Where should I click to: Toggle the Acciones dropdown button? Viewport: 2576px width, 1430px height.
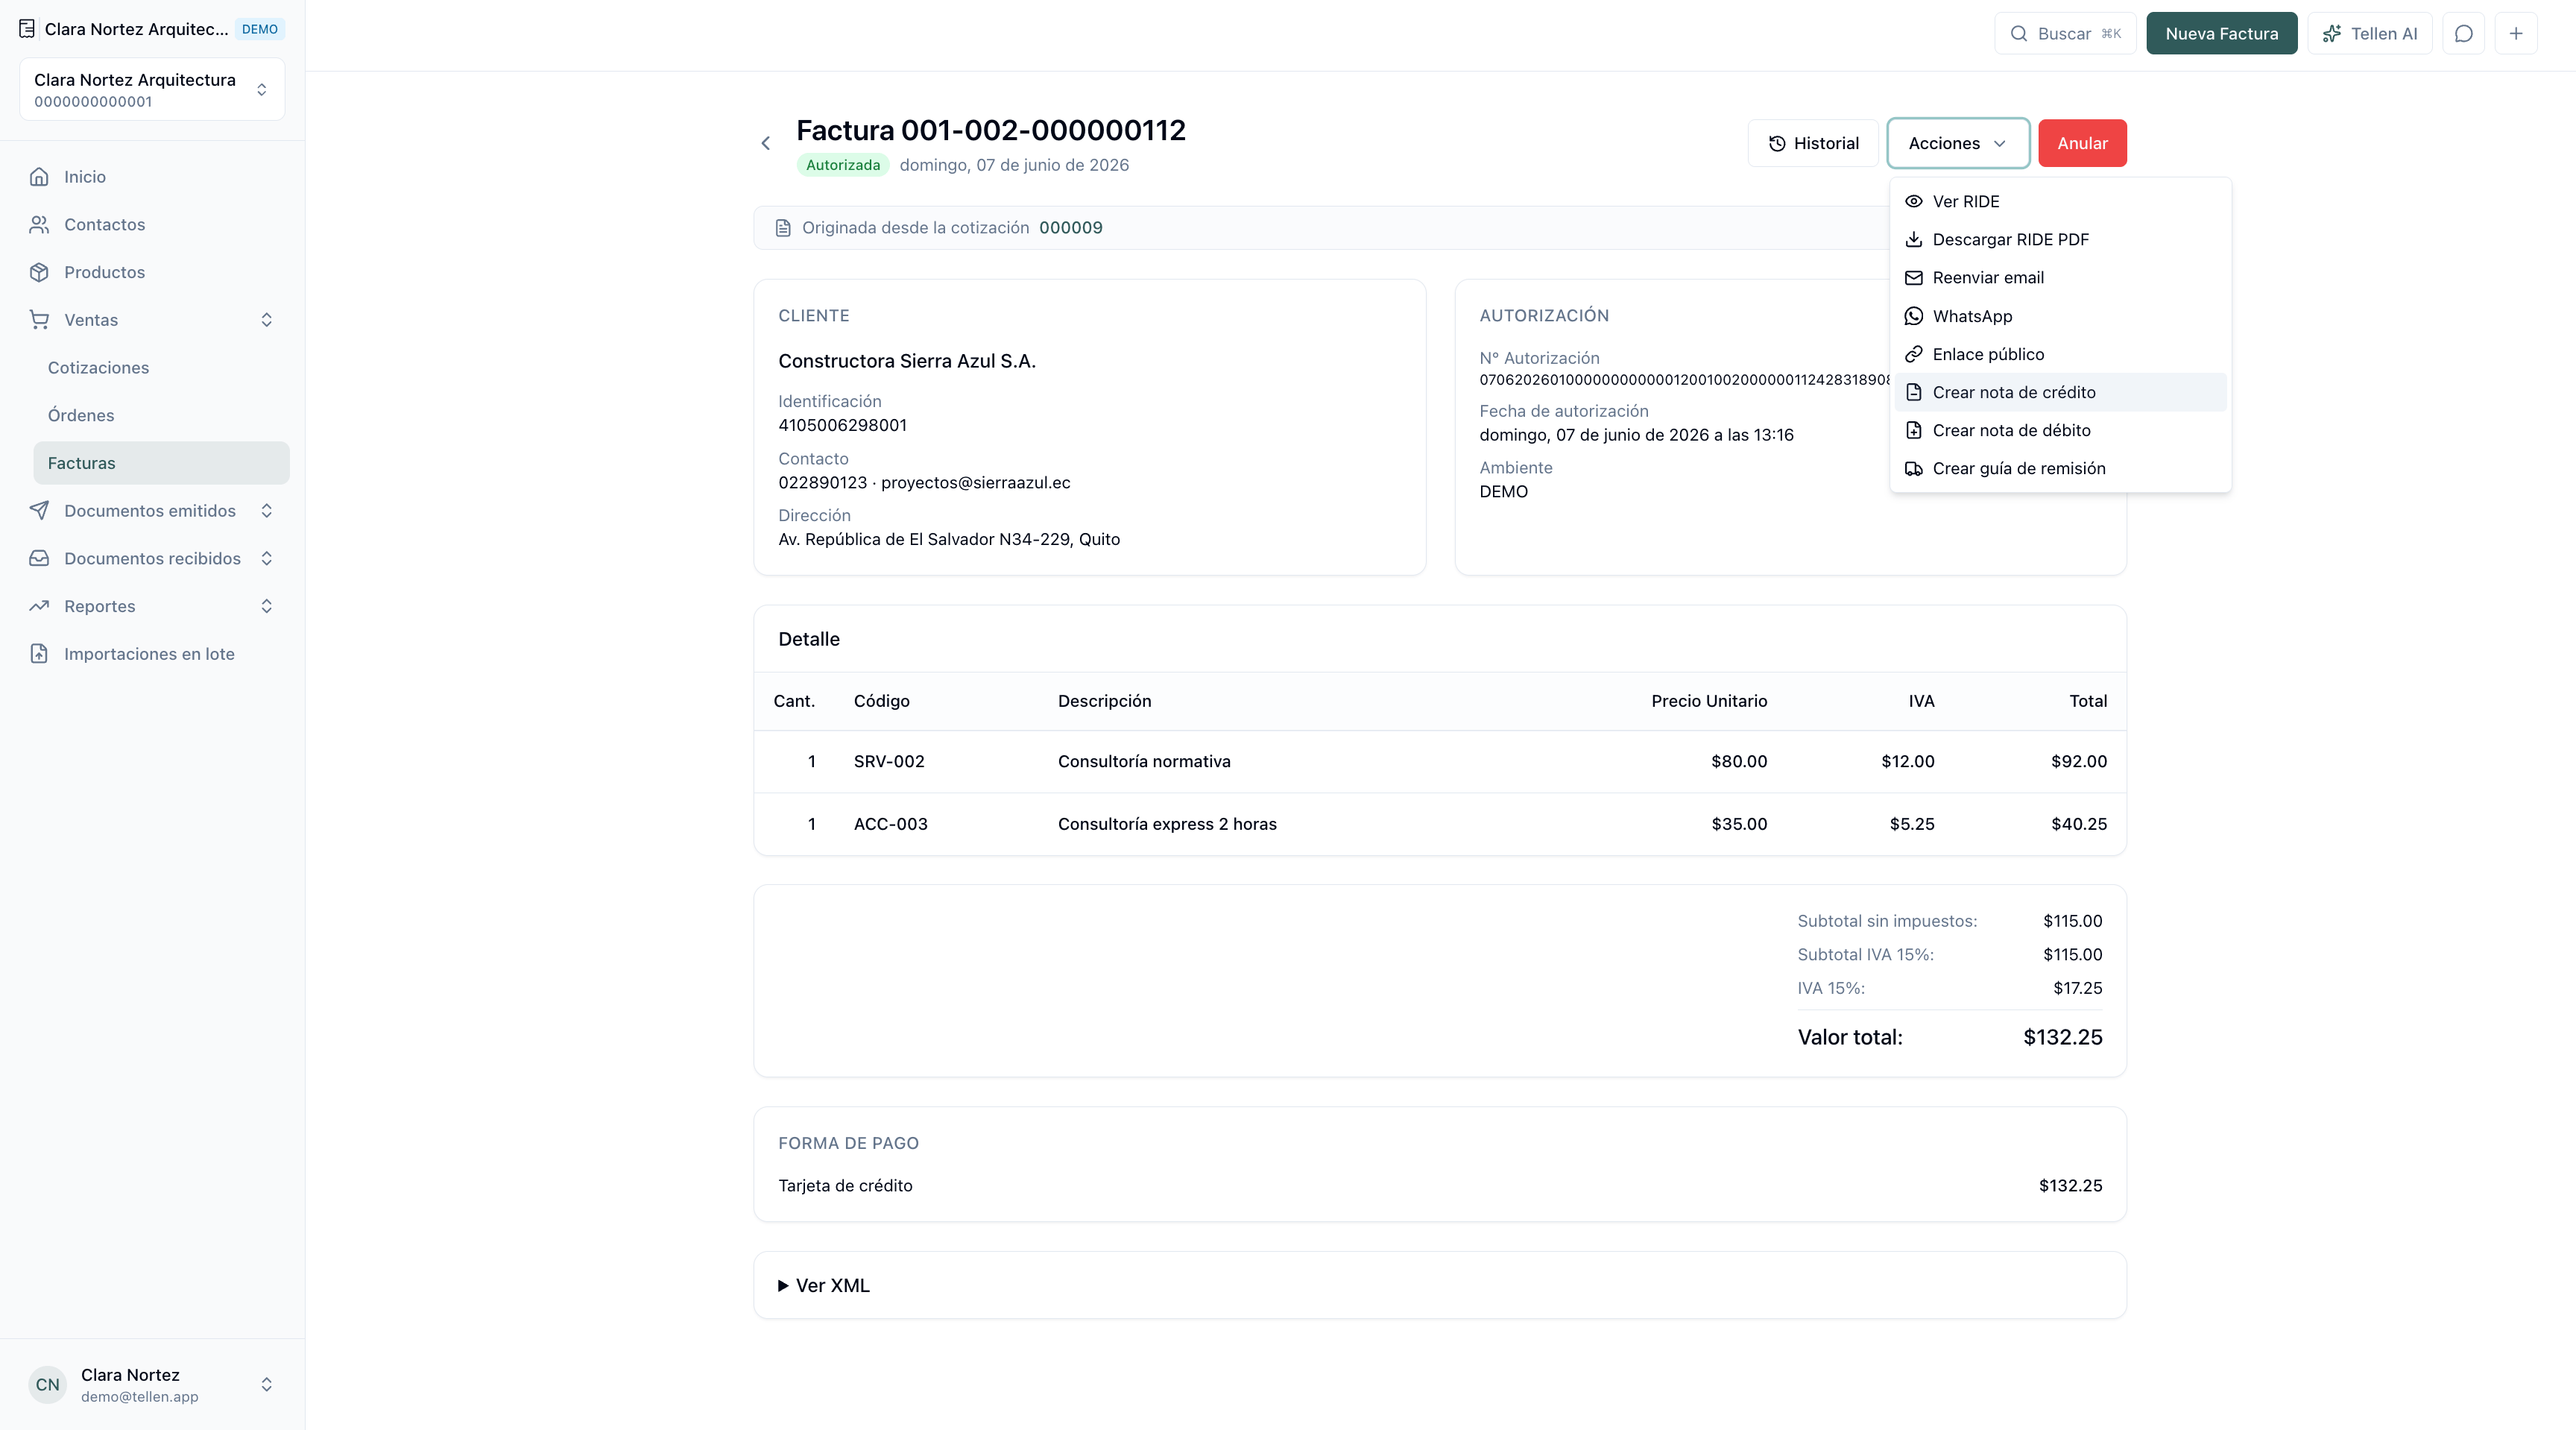[x=1958, y=143]
